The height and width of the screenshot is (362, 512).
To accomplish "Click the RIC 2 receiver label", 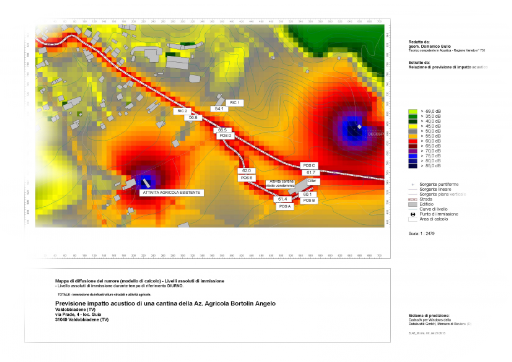I will pyautogui.click(x=182, y=111).
